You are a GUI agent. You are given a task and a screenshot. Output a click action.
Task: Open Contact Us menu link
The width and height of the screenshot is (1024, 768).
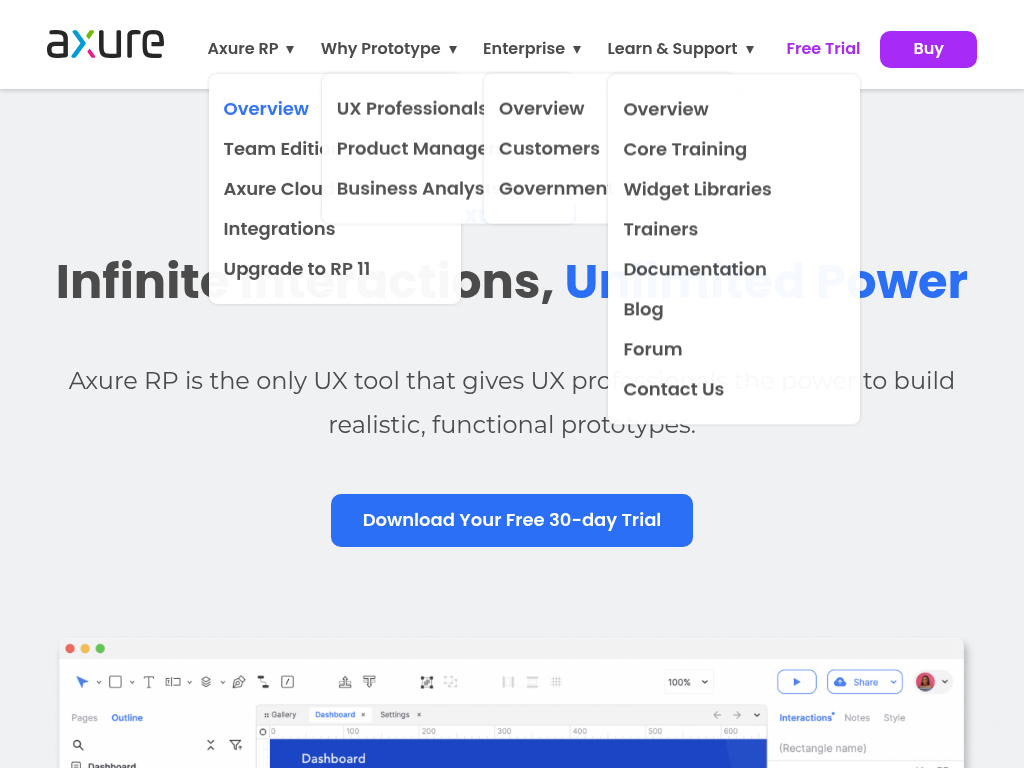tap(673, 389)
